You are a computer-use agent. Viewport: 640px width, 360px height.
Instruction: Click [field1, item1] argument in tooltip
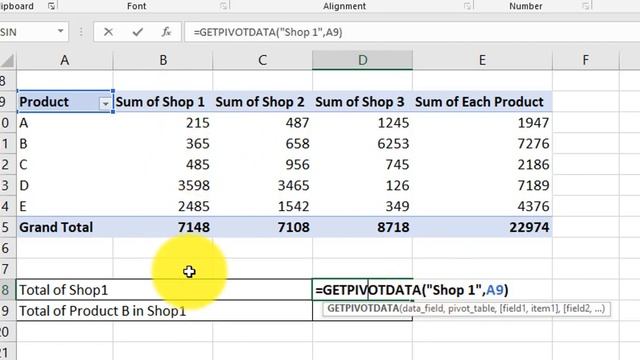pos(529,309)
